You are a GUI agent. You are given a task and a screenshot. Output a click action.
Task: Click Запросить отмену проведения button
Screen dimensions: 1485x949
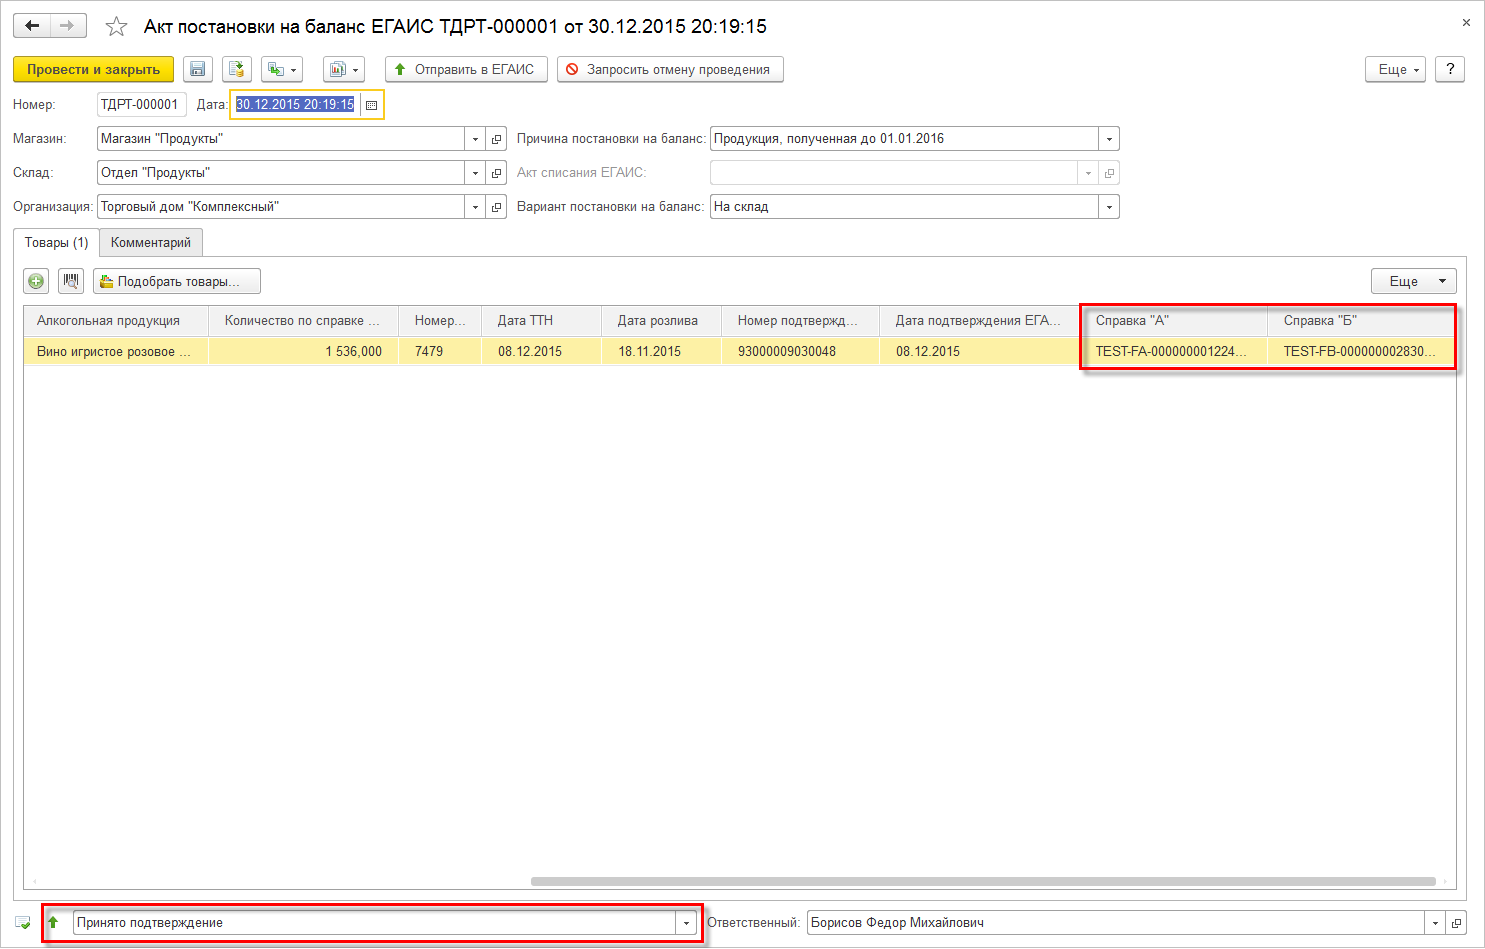tap(670, 69)
